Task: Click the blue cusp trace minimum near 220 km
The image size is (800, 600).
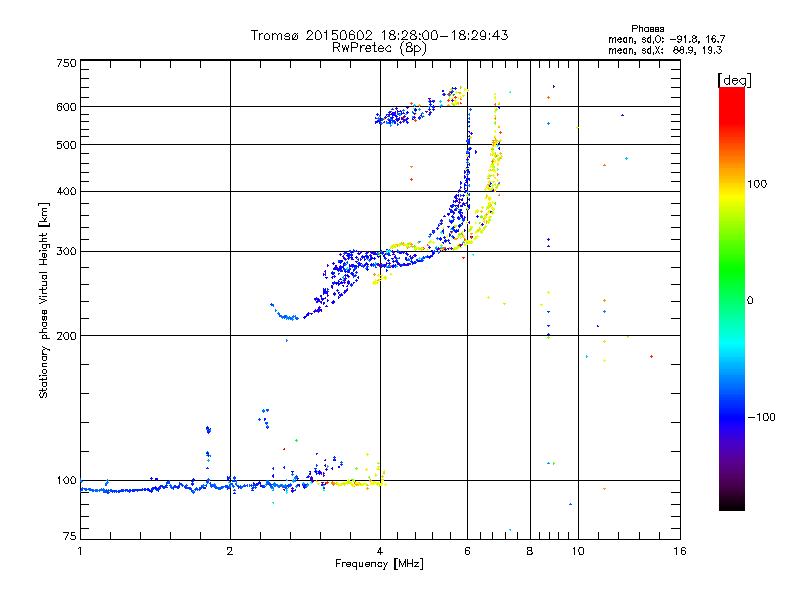Action: 289,318
